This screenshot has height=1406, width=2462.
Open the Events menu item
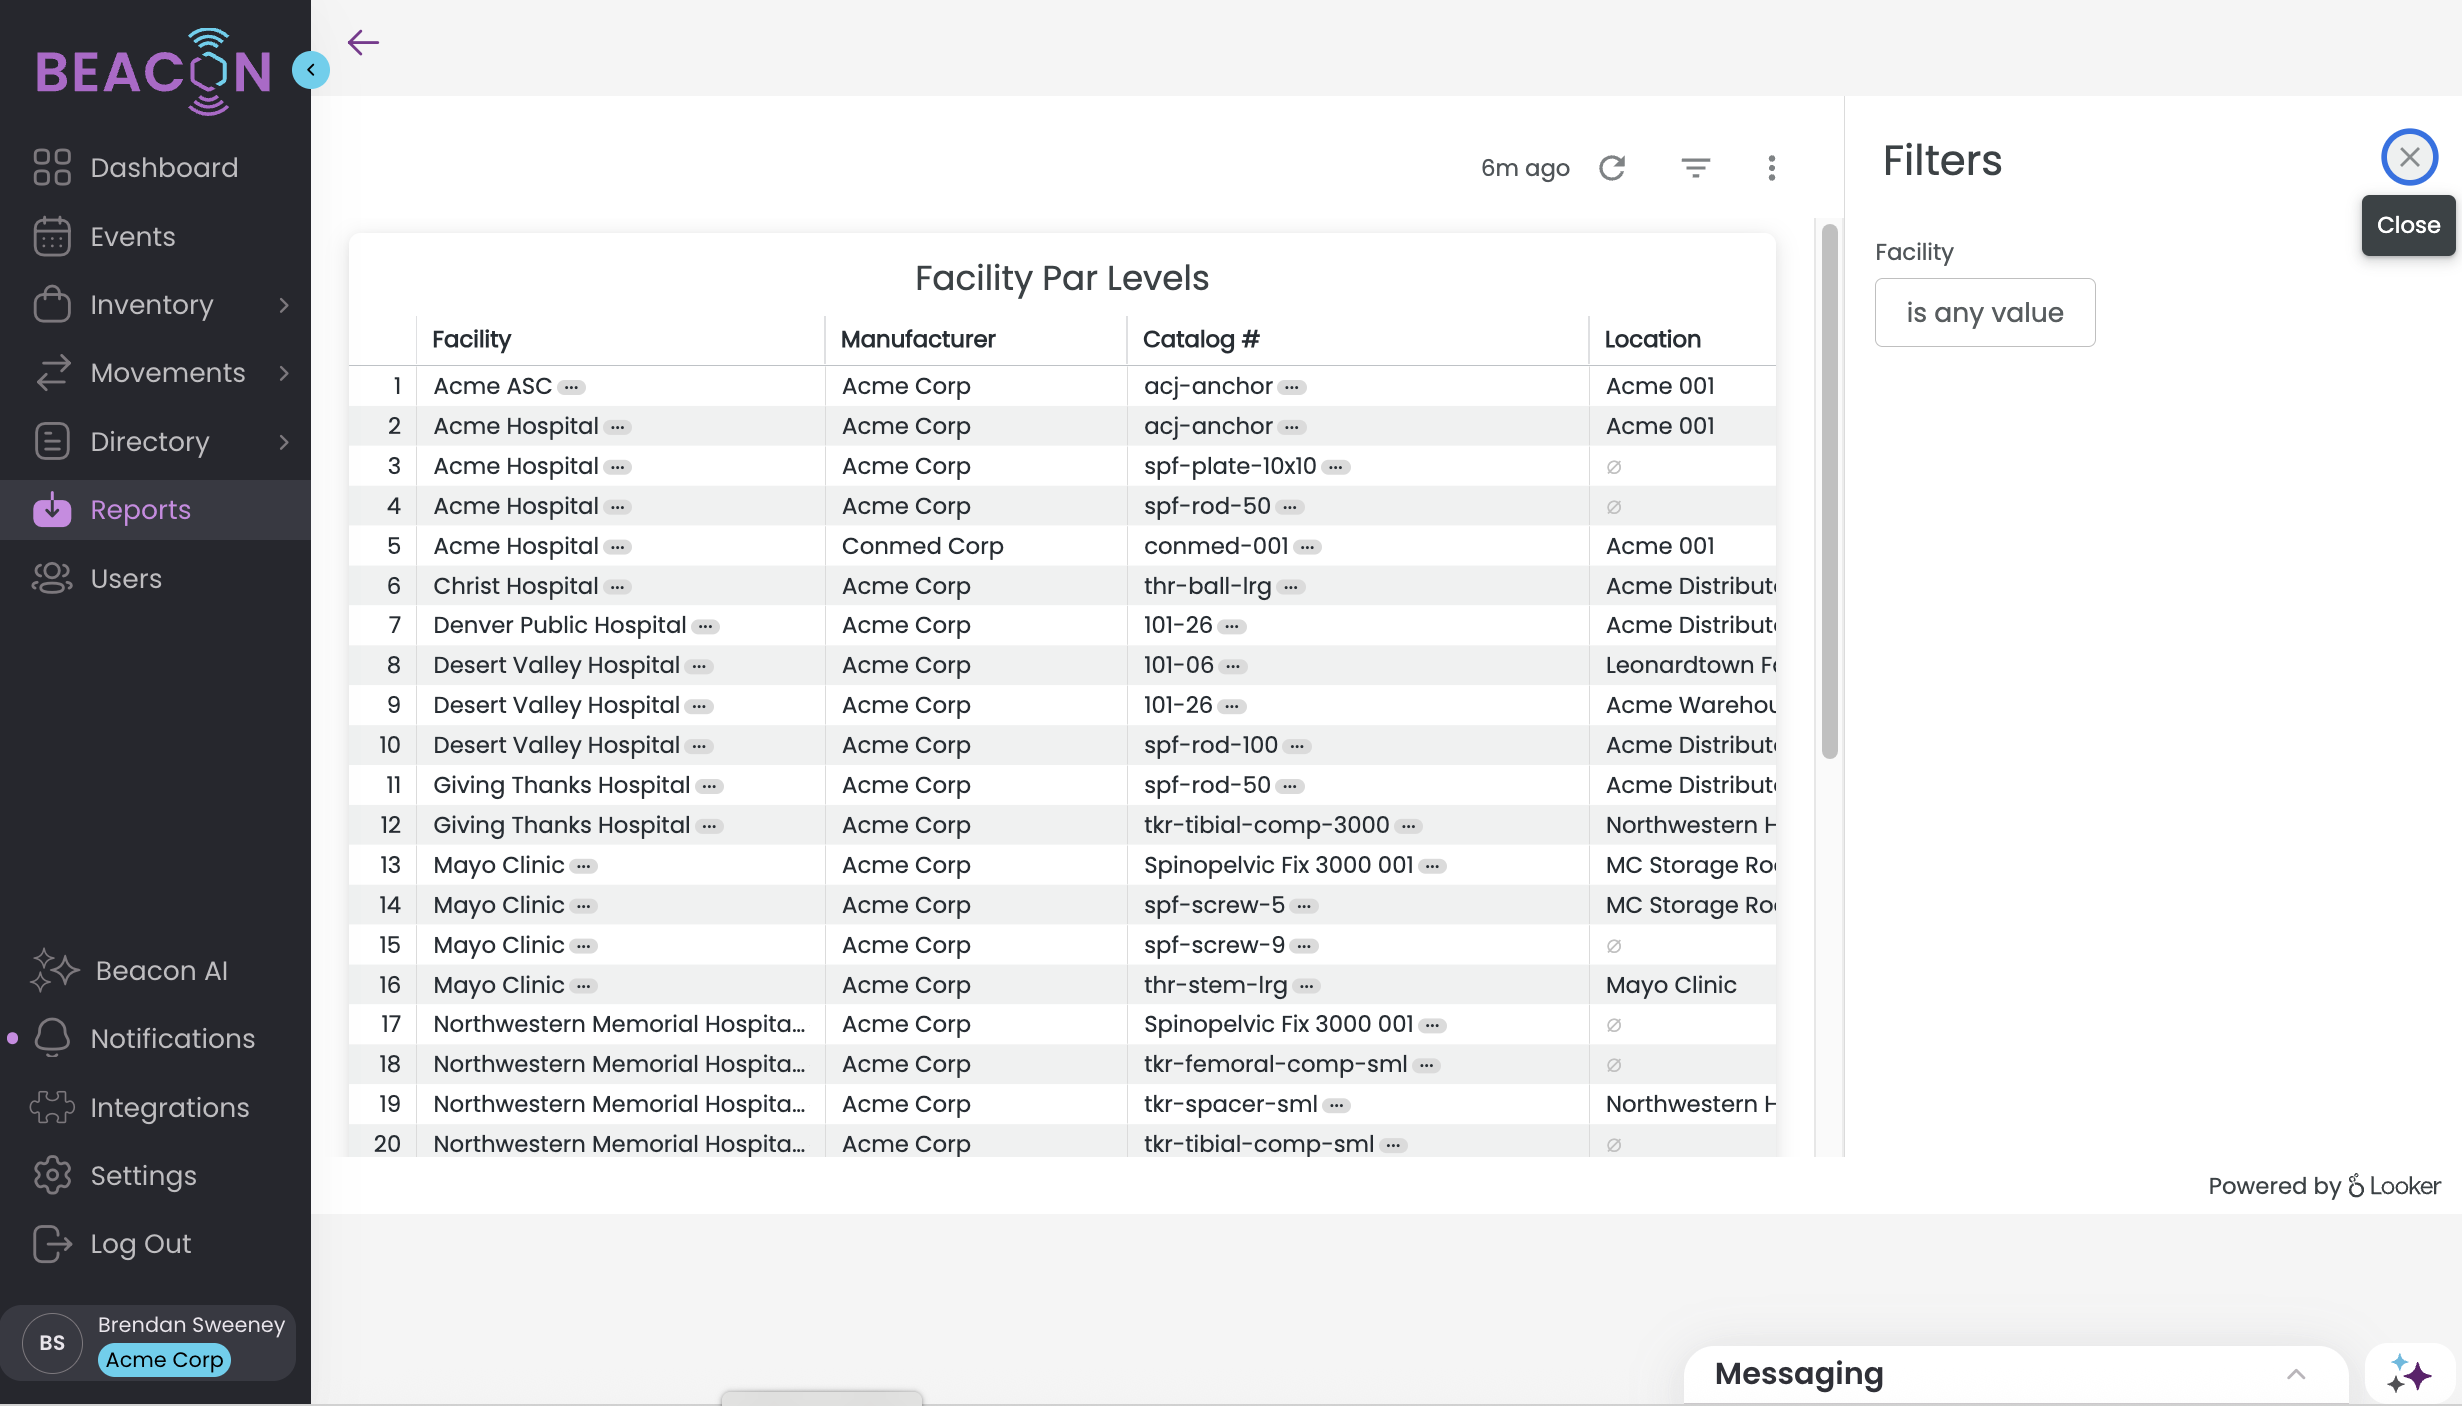132,236
